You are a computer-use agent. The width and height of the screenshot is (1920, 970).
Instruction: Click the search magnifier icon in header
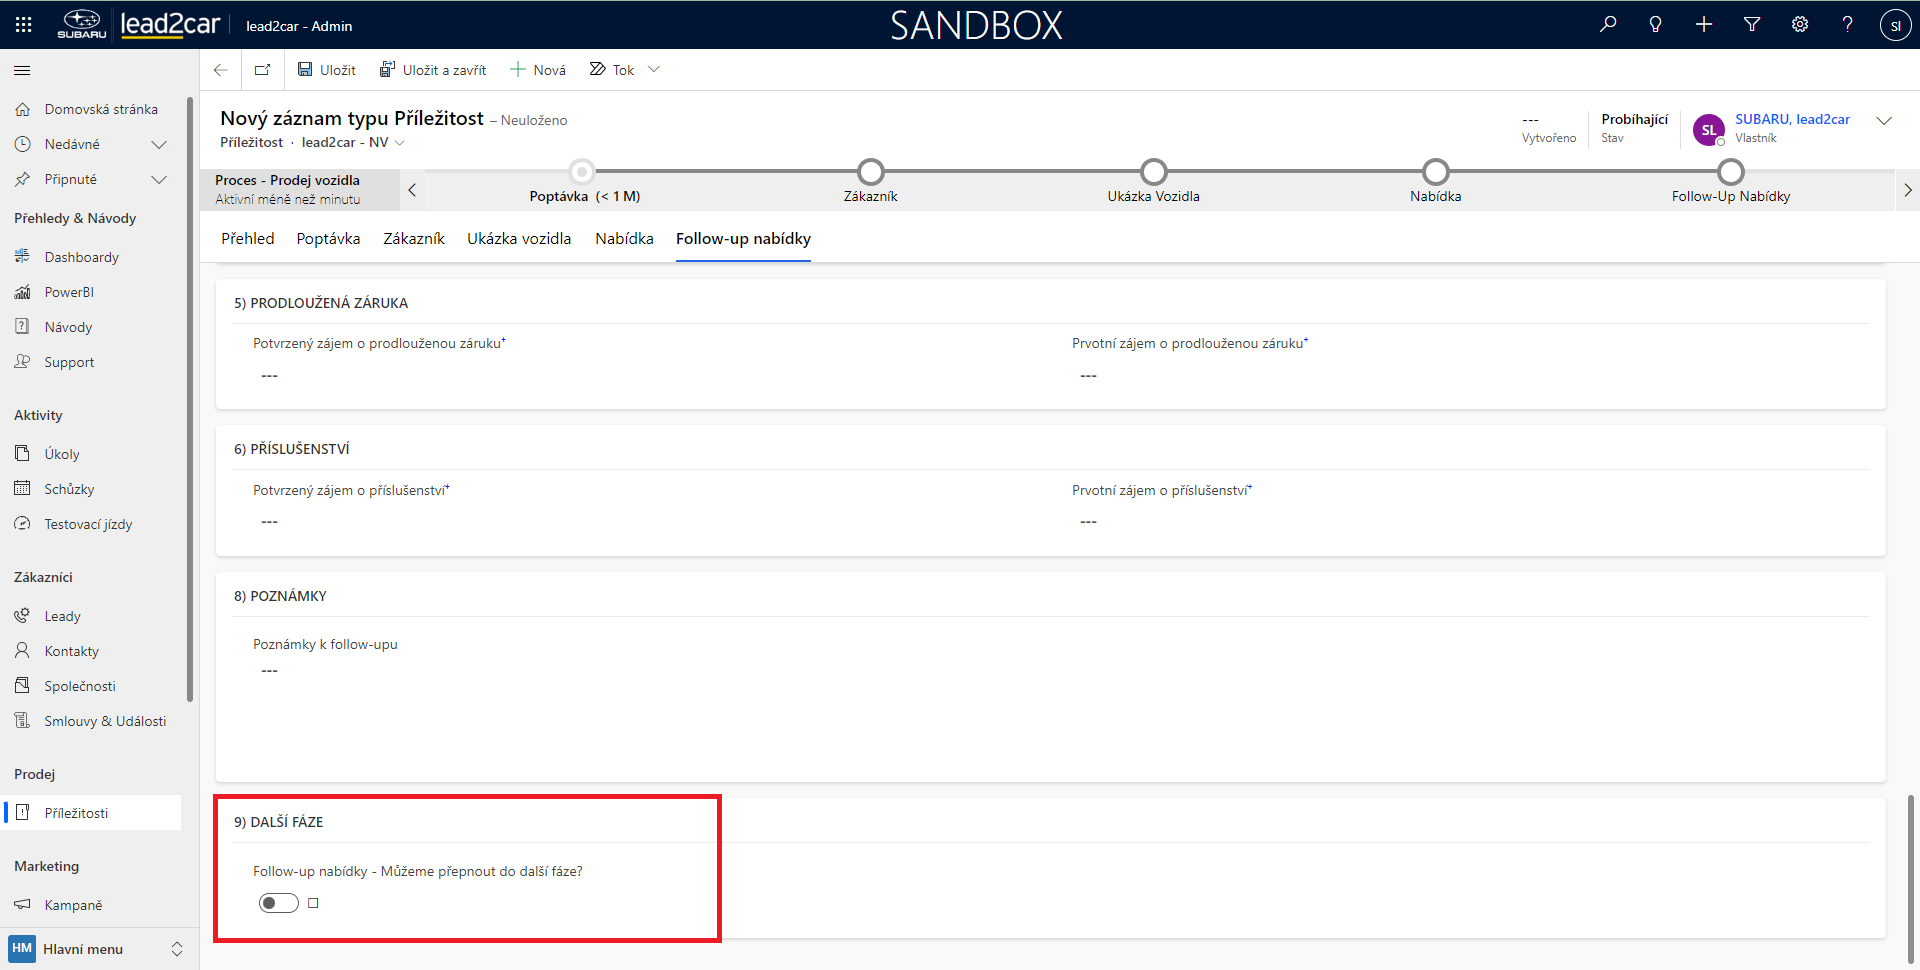click(1608, 24)
